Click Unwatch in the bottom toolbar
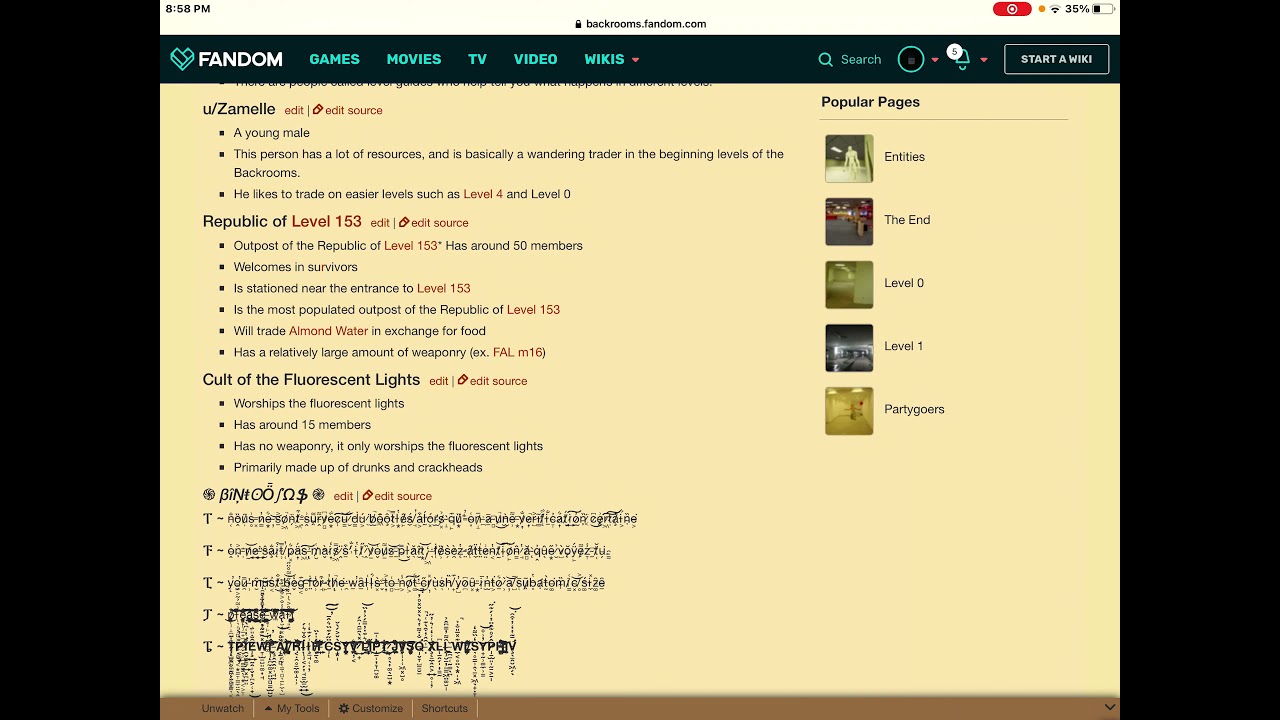The height and width of the screenshot is (720, 1280). click(x=222, y=708)
